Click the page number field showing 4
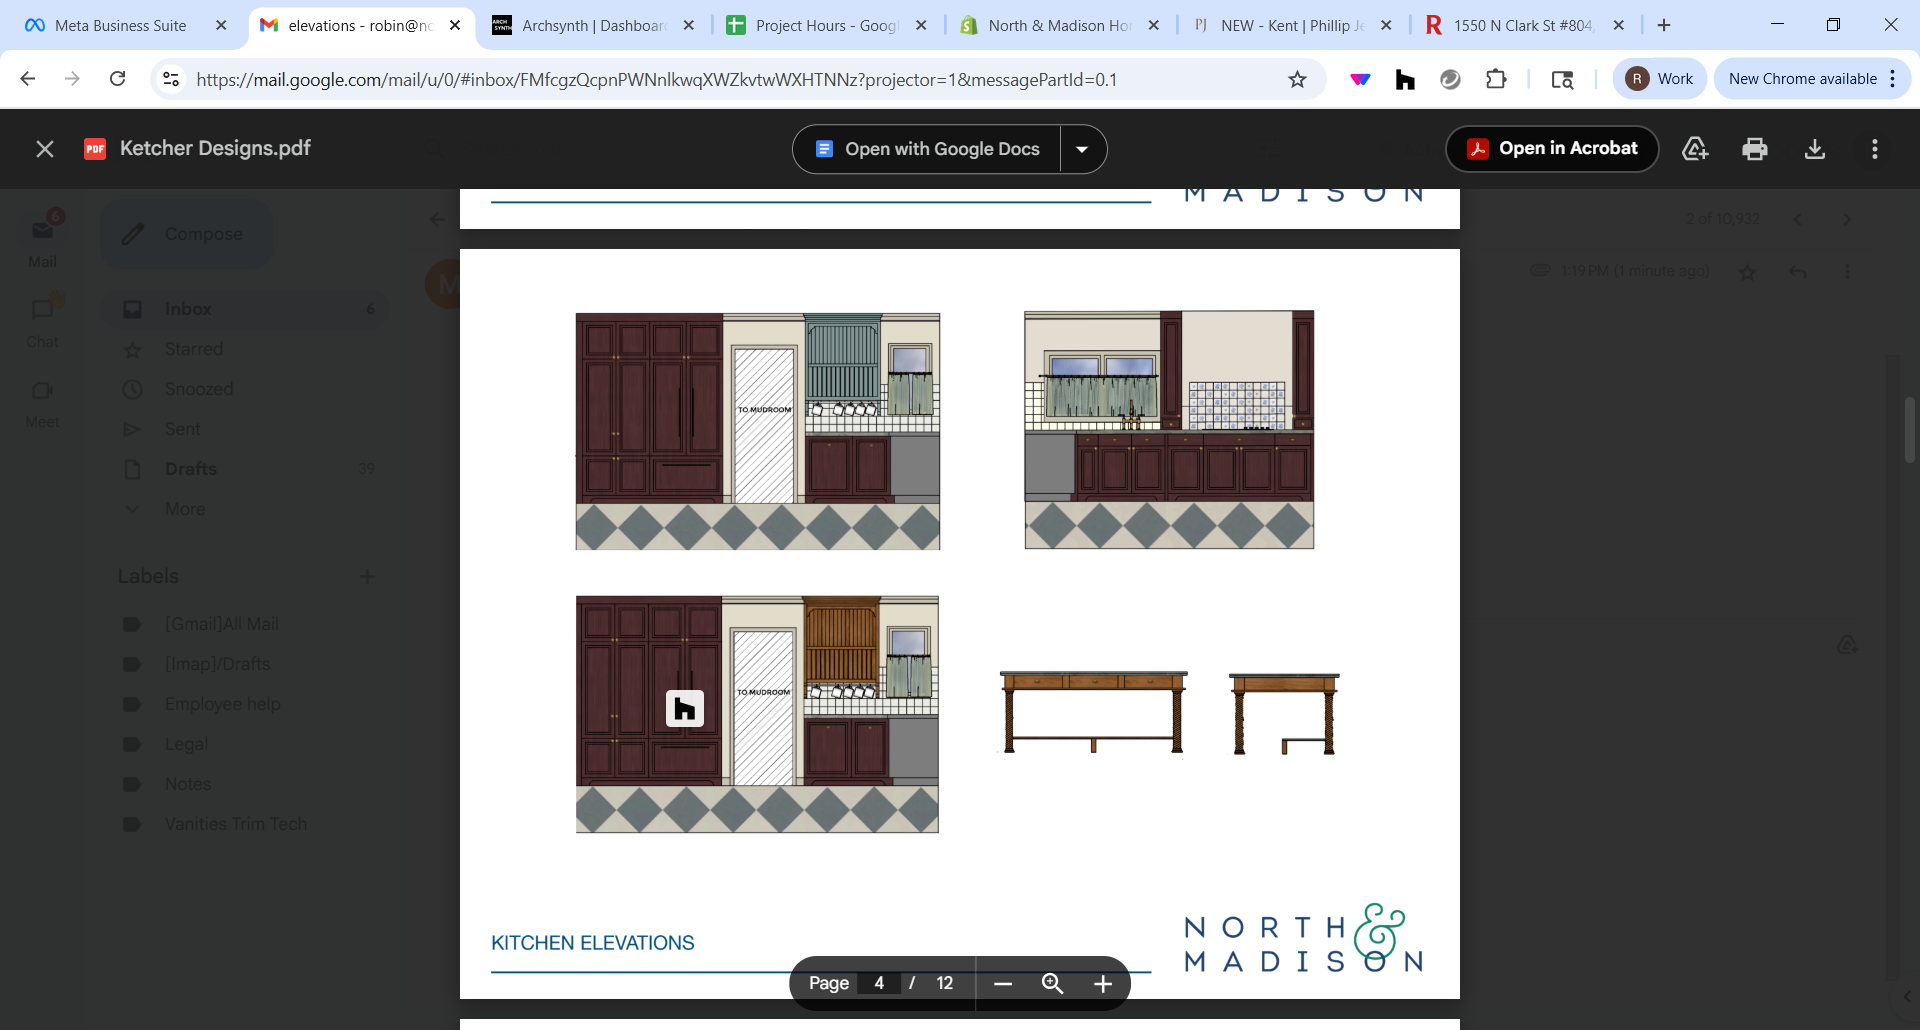 click(x=879, y=984)
